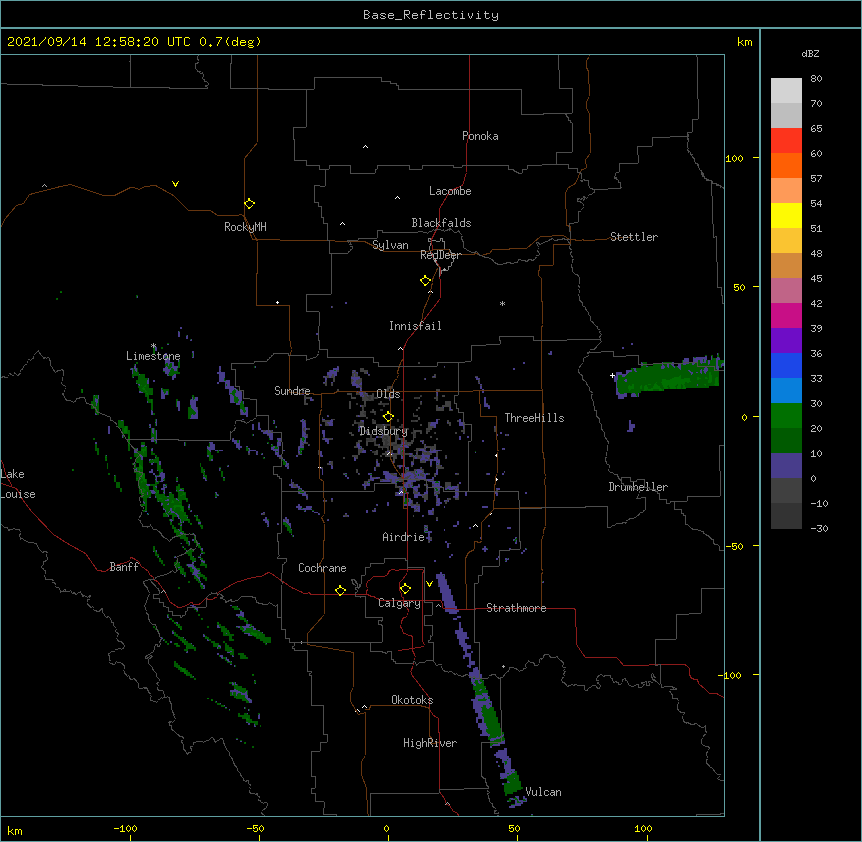Viewport: 862px width, 842px height.
Task: Click the yellow radar marker near RockyMH
Action: point(249,204)
